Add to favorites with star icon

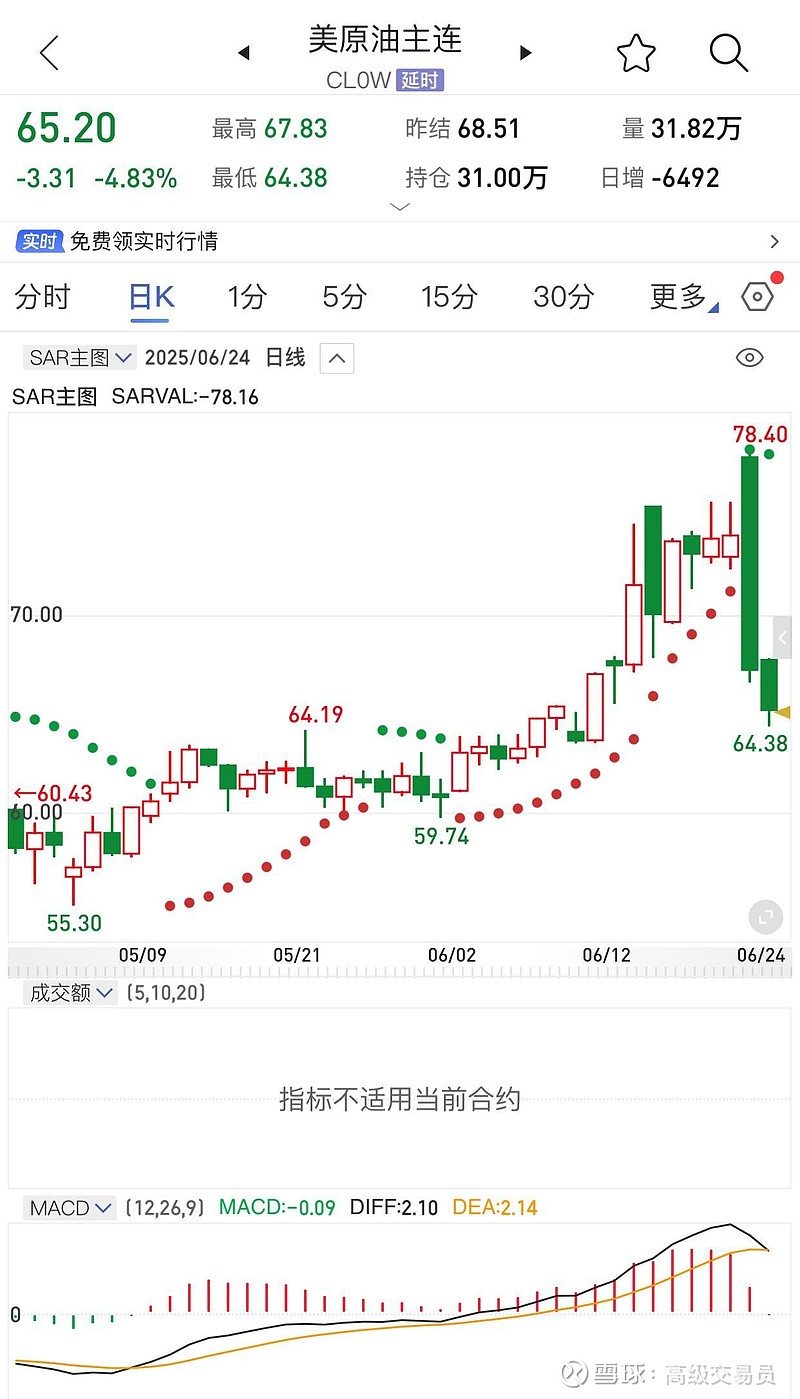coord(636,53)
